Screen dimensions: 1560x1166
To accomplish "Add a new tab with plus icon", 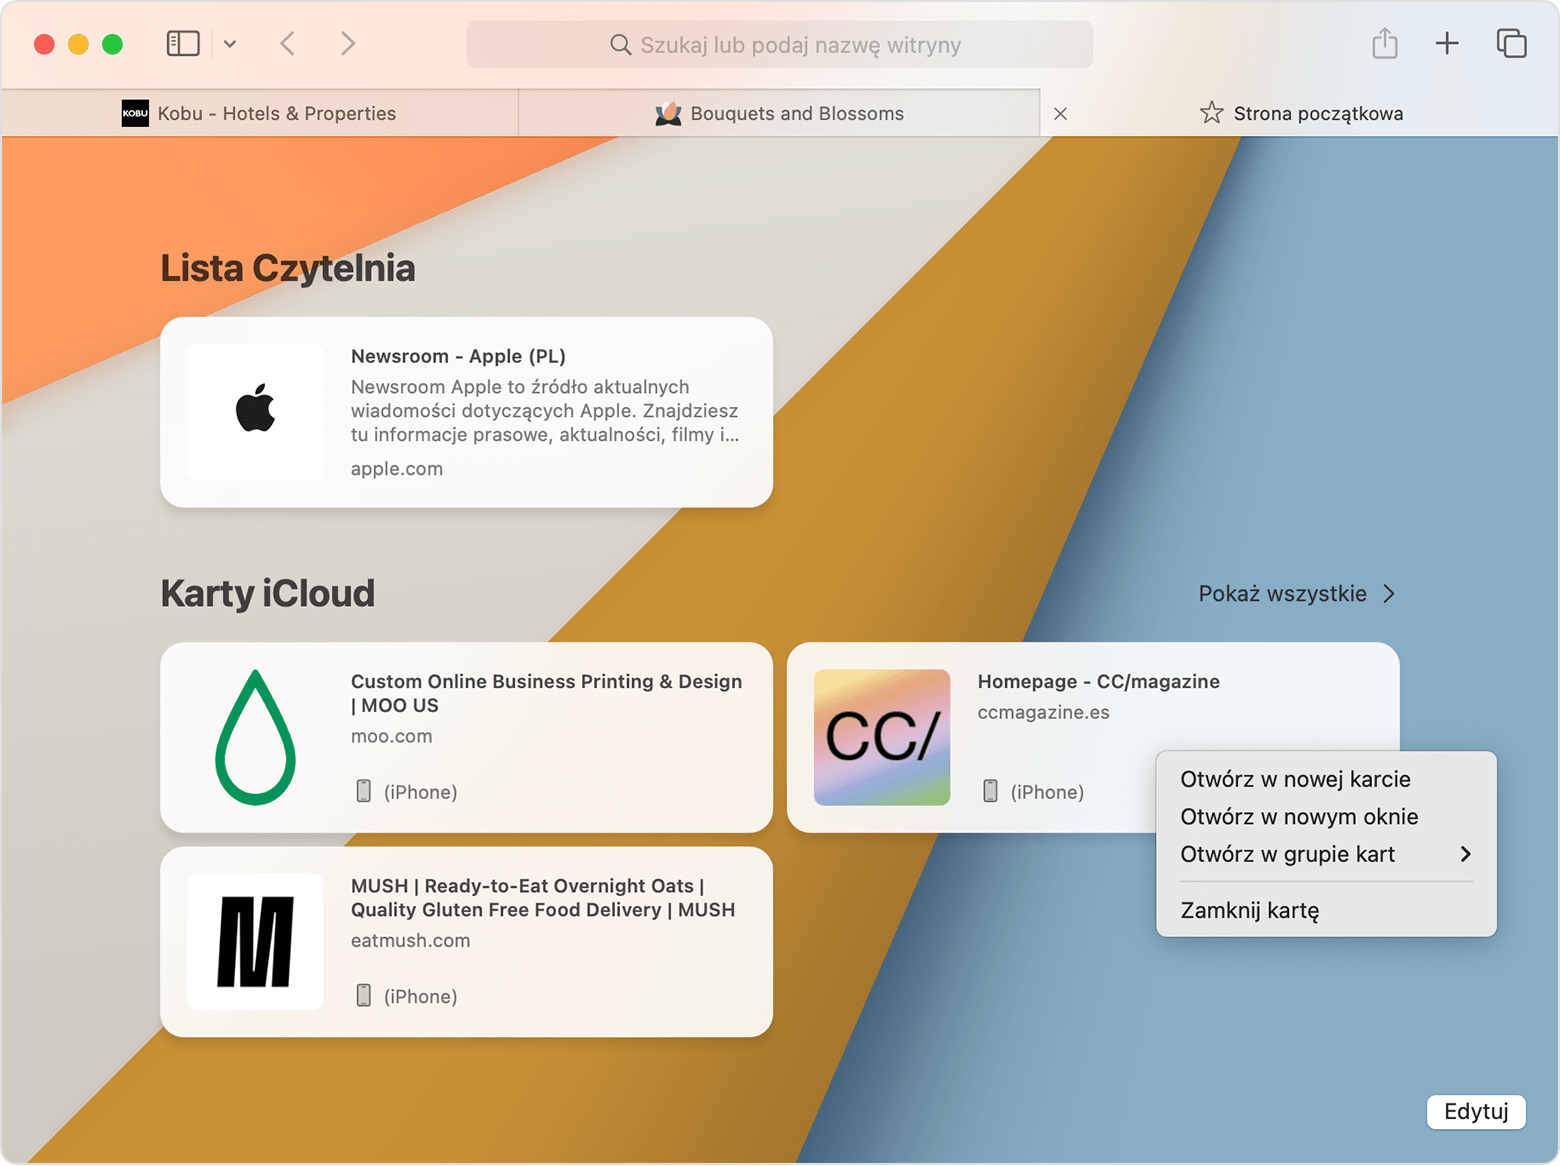I will coord(1446,43).
